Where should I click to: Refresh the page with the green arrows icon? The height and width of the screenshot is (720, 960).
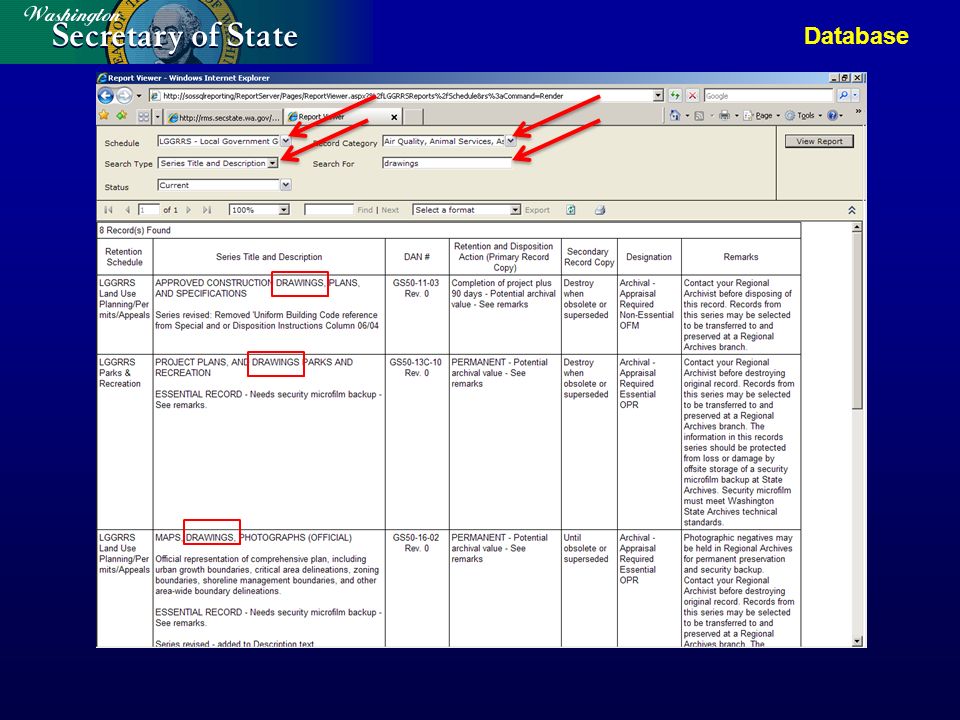(675, 96)
